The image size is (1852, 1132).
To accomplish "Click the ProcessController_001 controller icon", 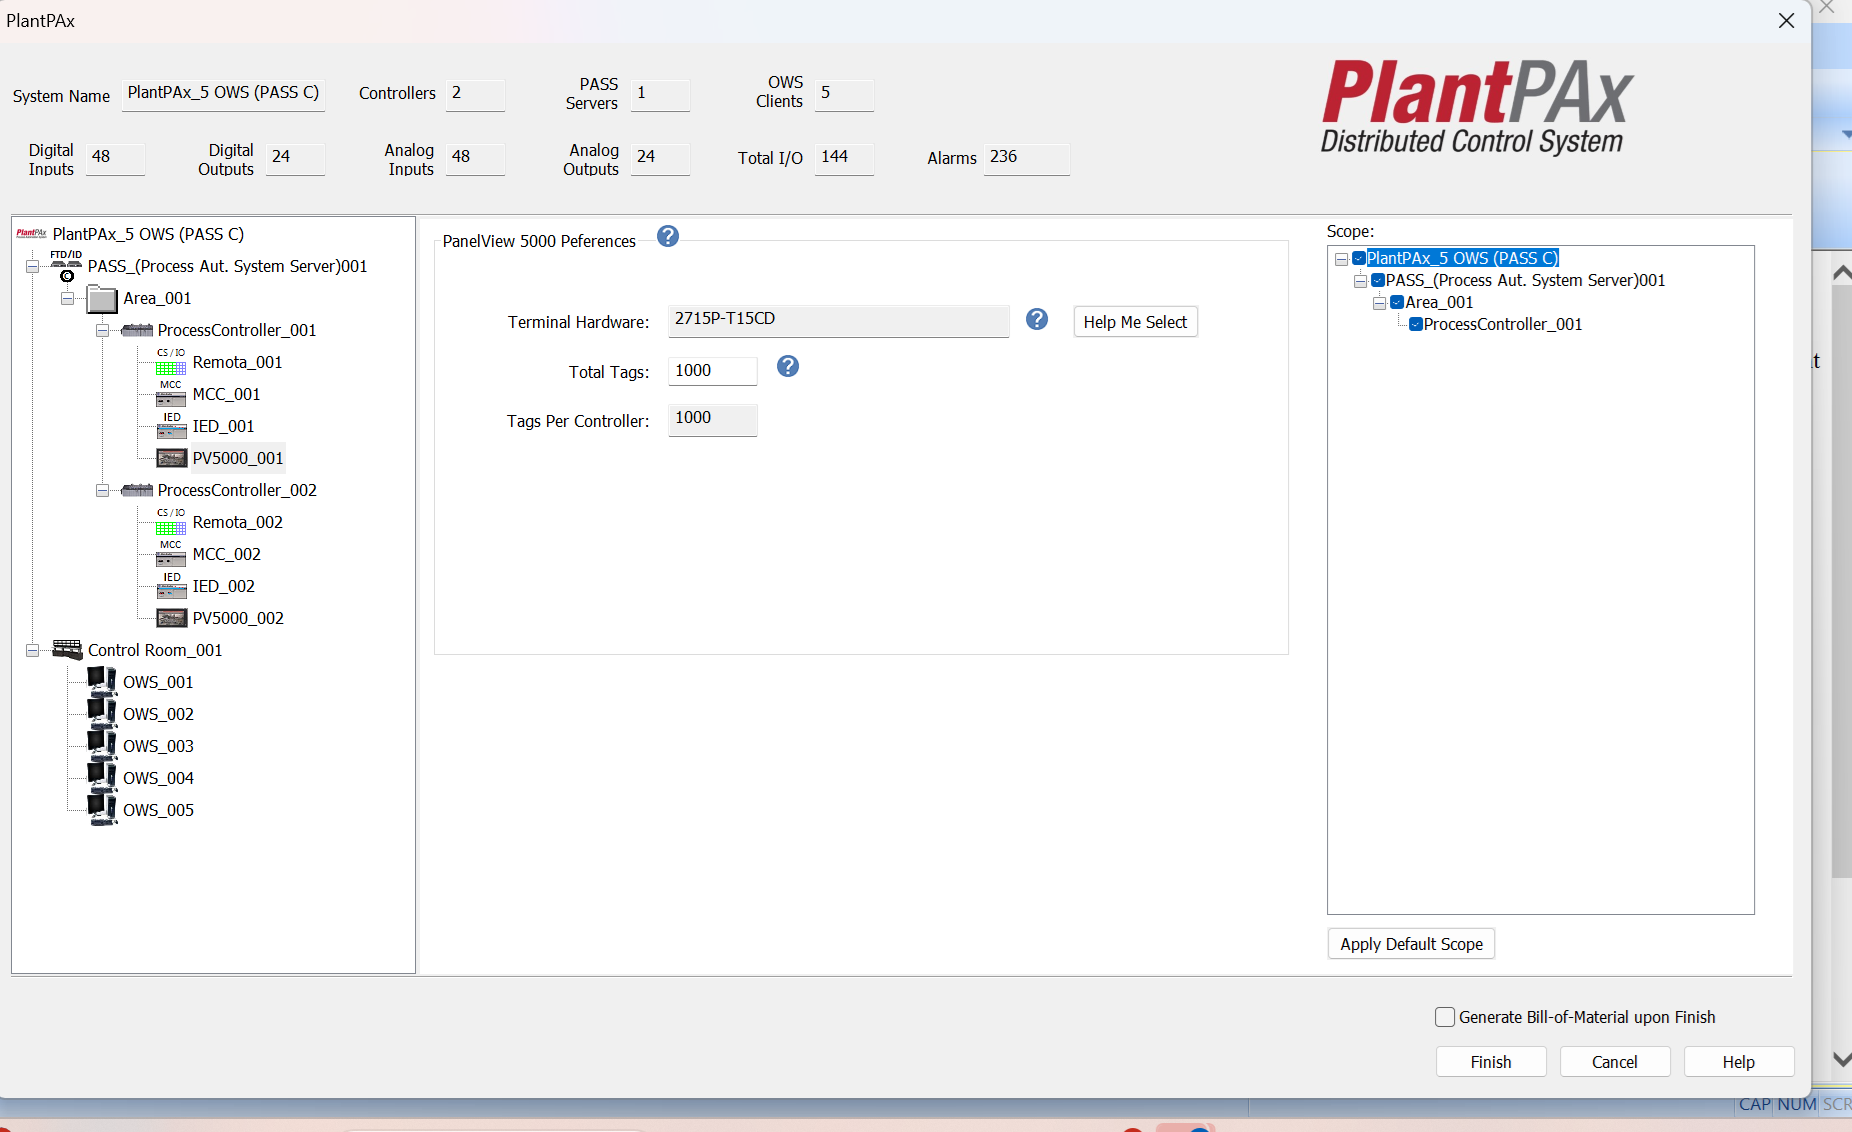I will coord(137,330).
